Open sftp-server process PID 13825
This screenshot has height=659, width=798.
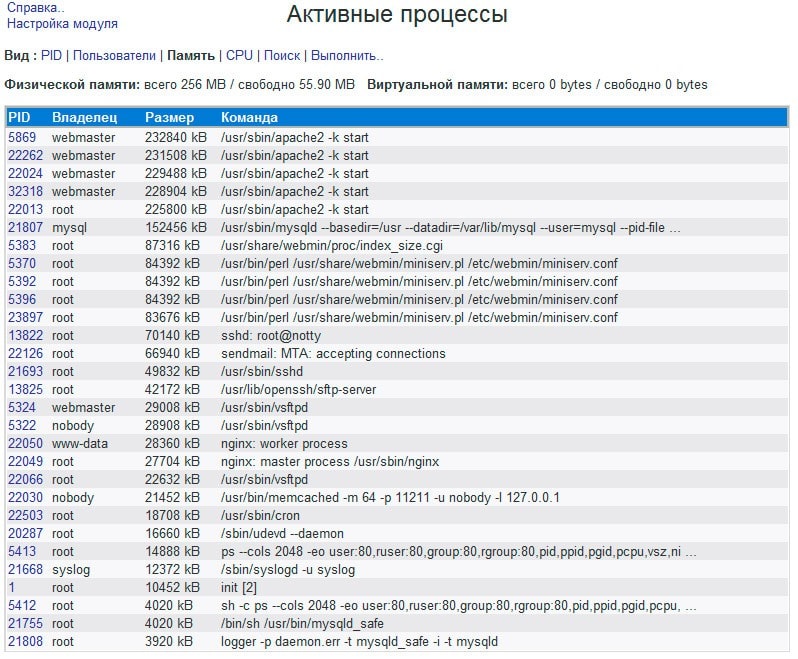[25, 389]
